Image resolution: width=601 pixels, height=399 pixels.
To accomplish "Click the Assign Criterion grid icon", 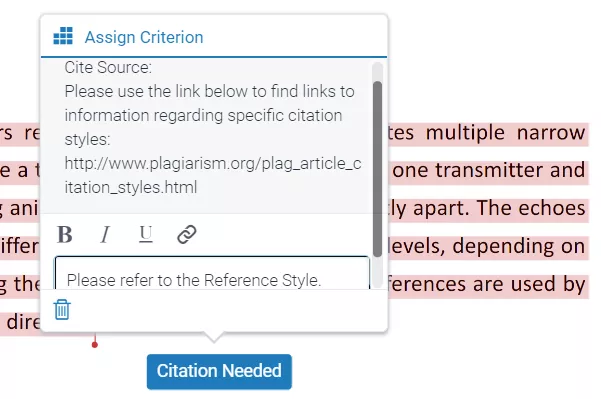I will tap(63, 36).
